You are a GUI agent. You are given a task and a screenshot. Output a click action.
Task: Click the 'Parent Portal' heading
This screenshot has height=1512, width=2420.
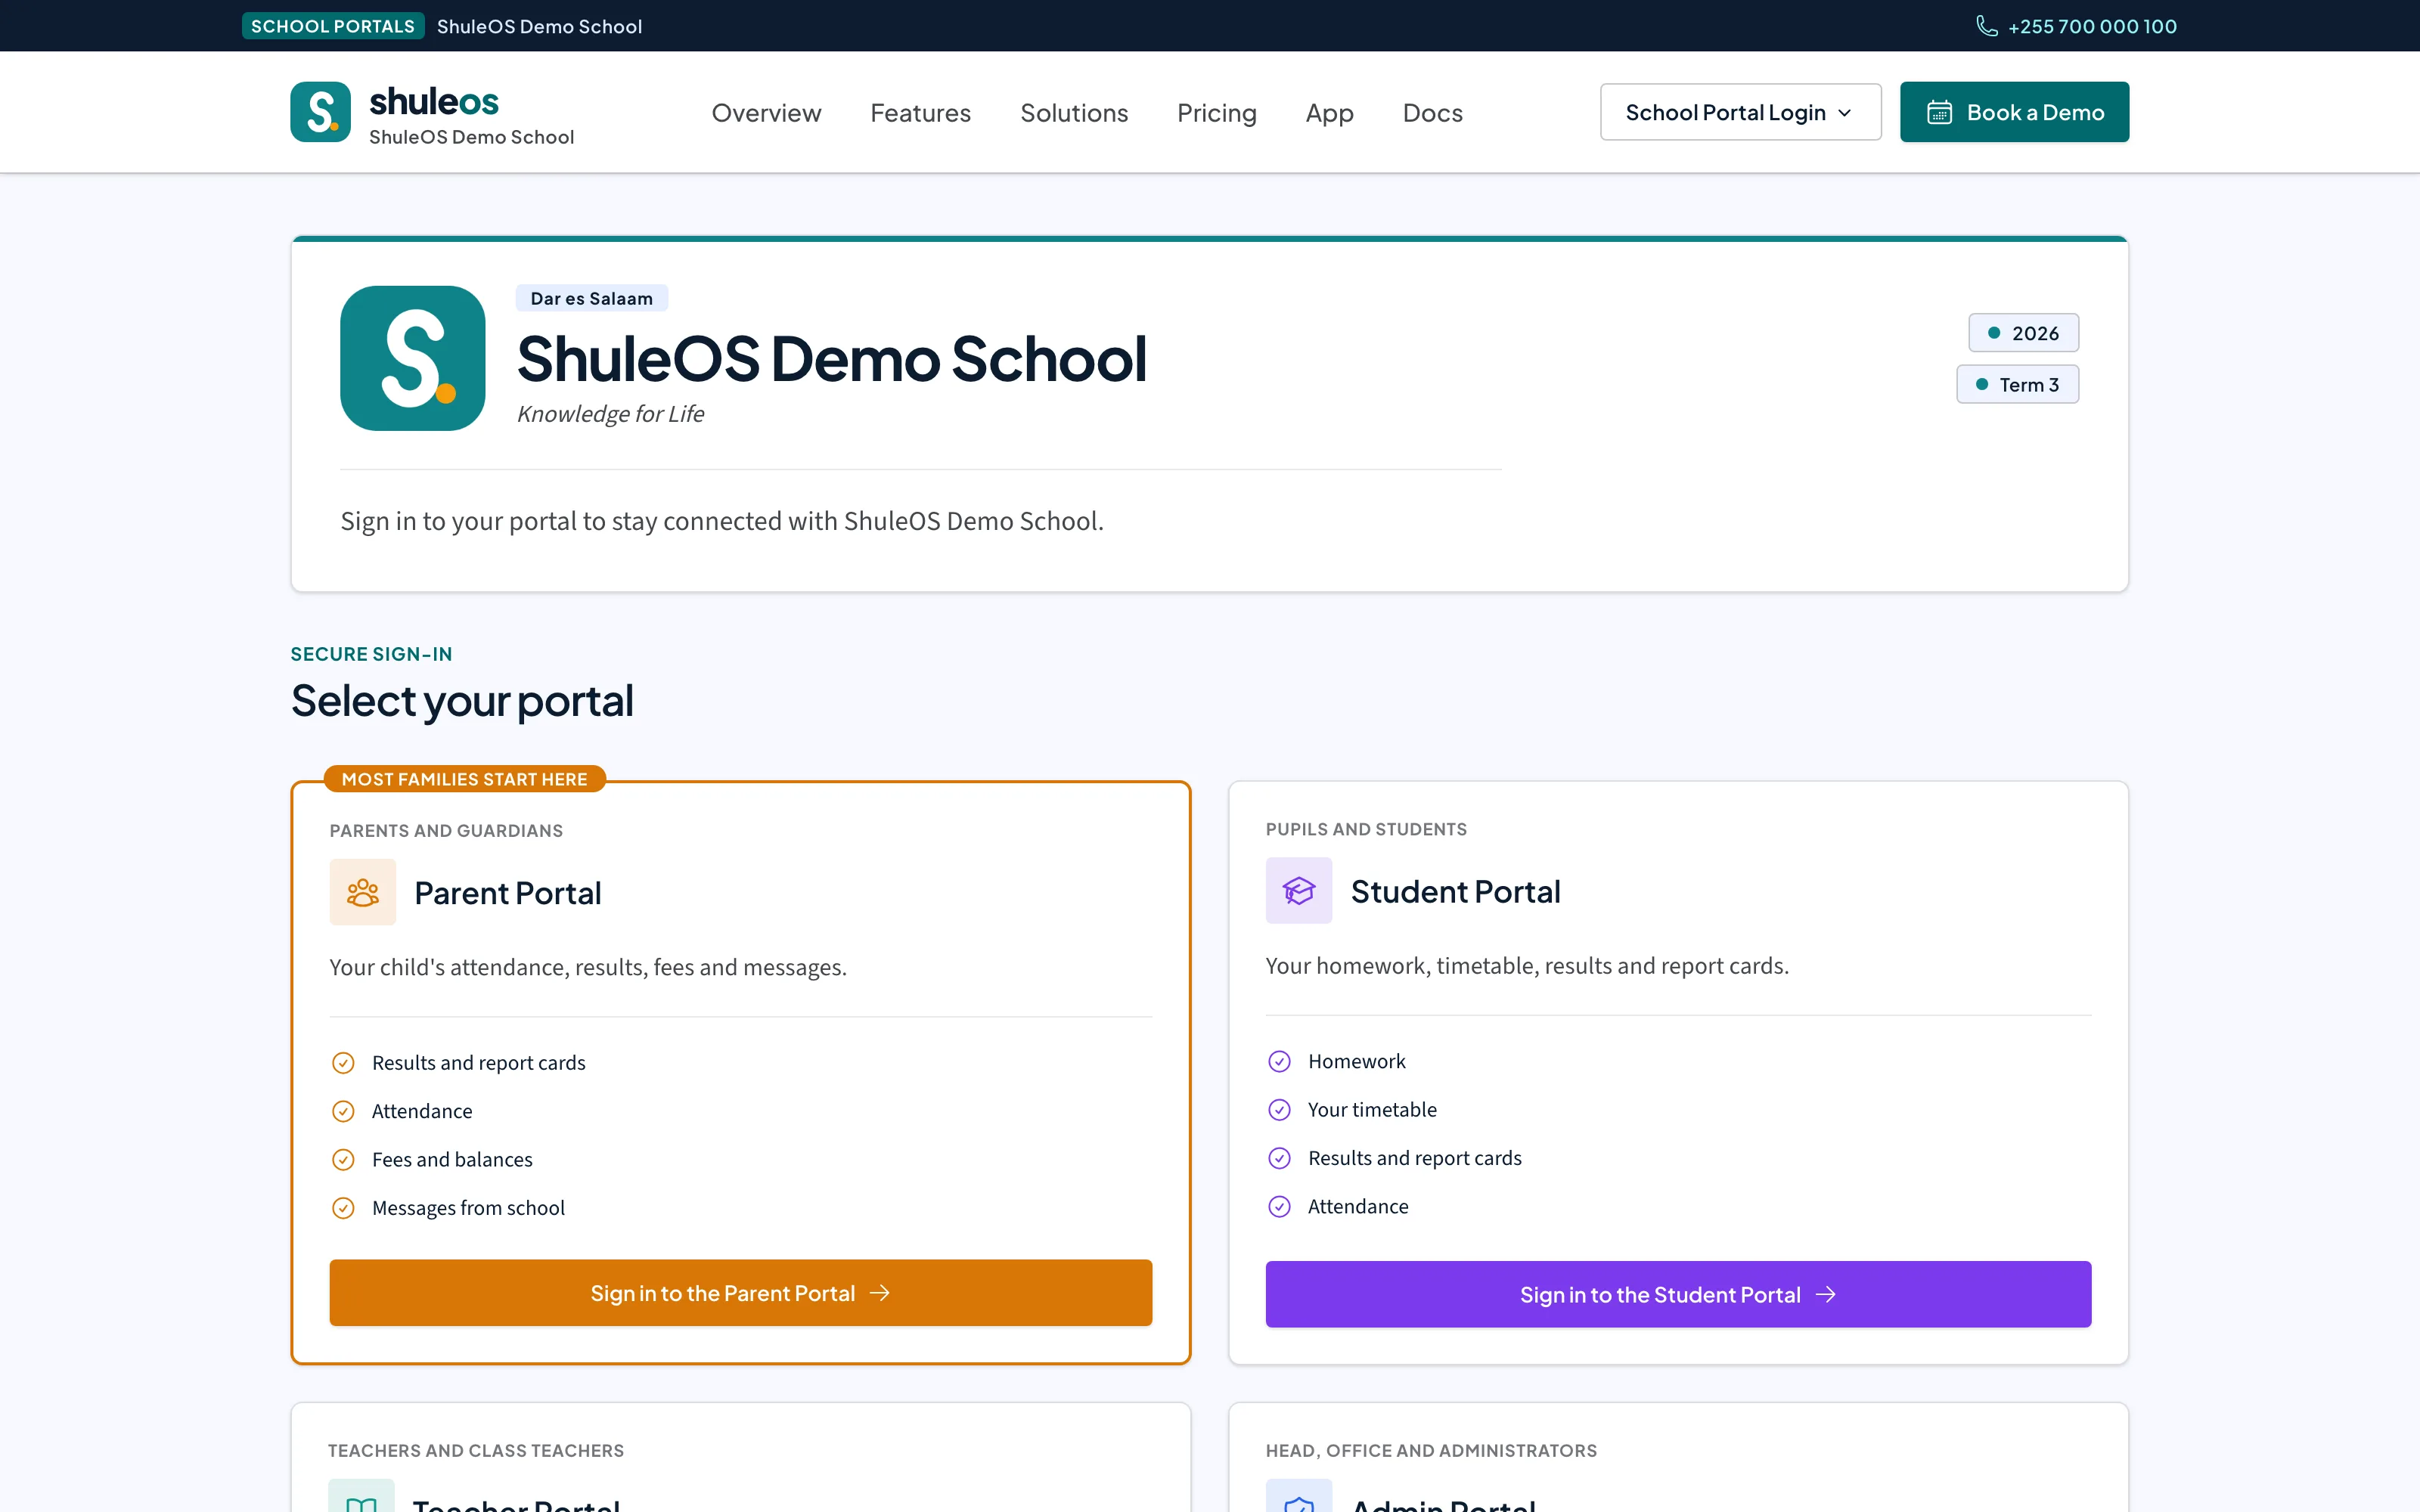point(507,893)
